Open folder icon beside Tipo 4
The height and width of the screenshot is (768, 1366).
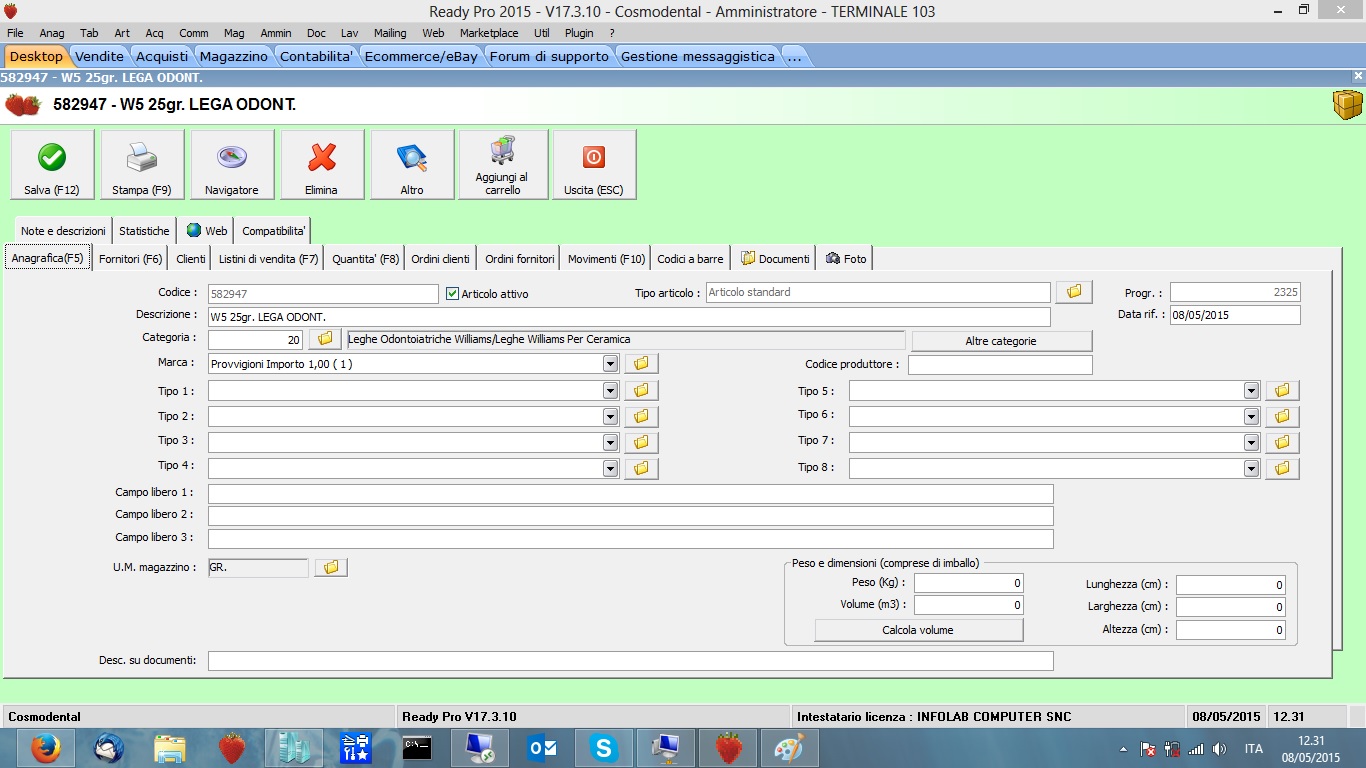pyautogui.click(x=641, y=467)
